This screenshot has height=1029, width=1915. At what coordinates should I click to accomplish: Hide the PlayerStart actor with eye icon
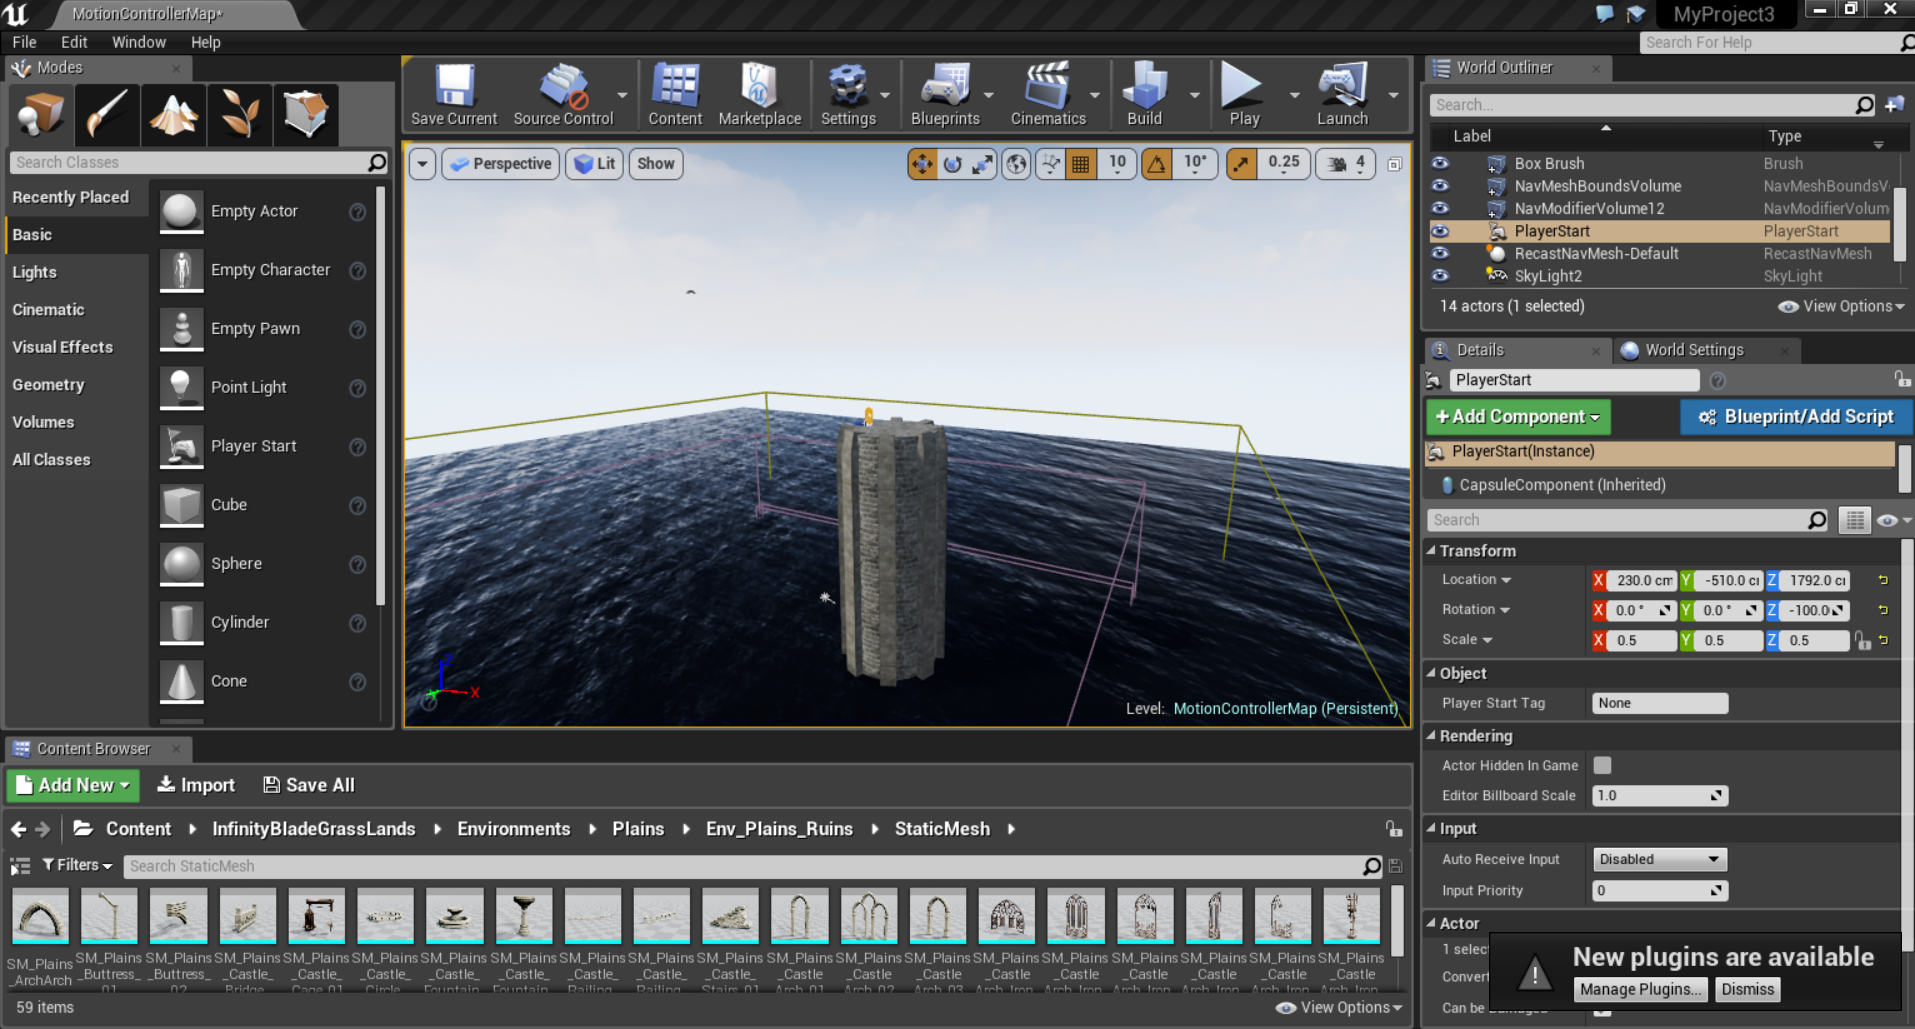click(1440, 231)
